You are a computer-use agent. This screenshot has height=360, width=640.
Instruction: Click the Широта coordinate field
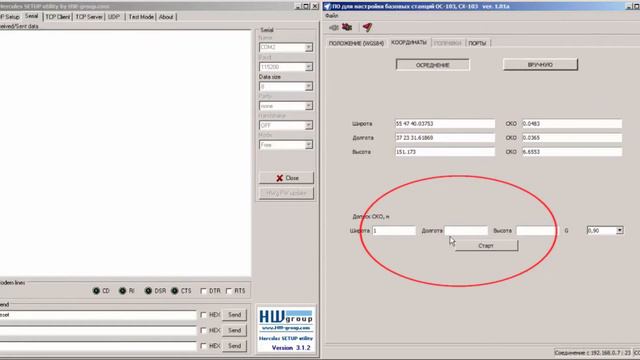[x=445, y=124]
